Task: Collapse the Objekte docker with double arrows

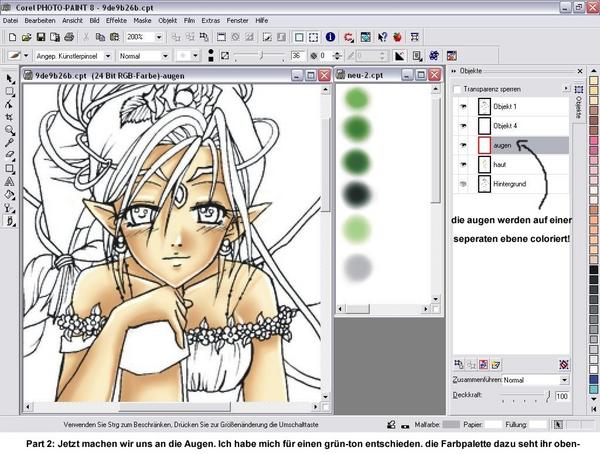Action: click(x=454, y=71)
